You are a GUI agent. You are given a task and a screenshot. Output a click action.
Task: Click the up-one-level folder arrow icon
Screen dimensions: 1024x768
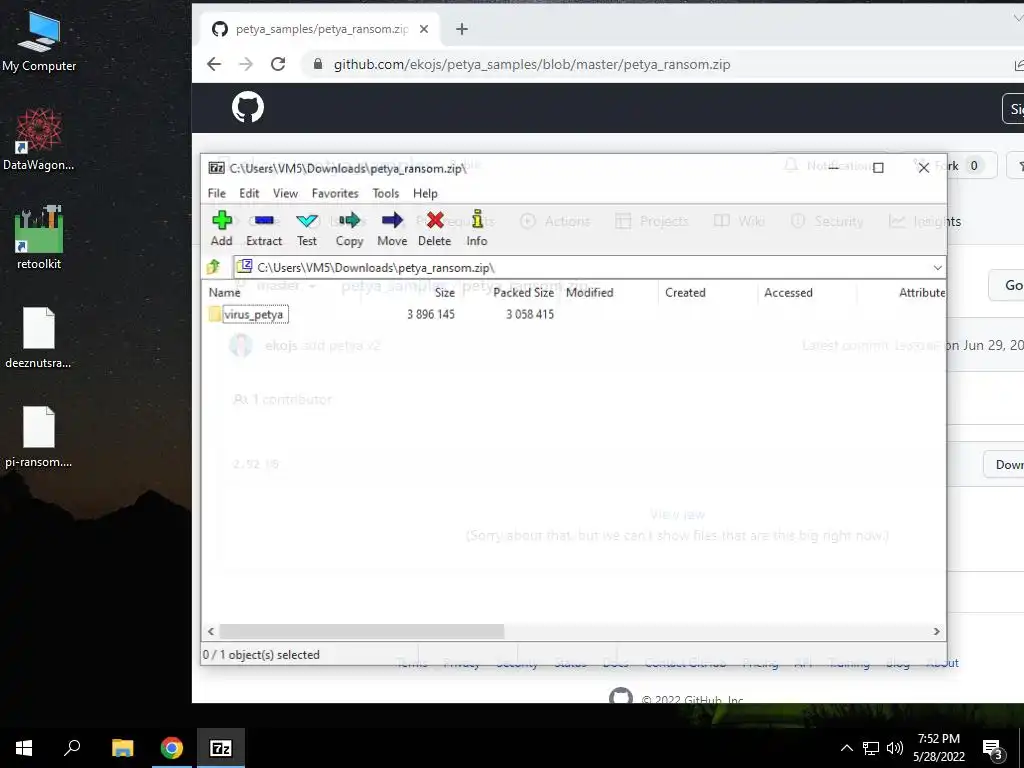214,266
